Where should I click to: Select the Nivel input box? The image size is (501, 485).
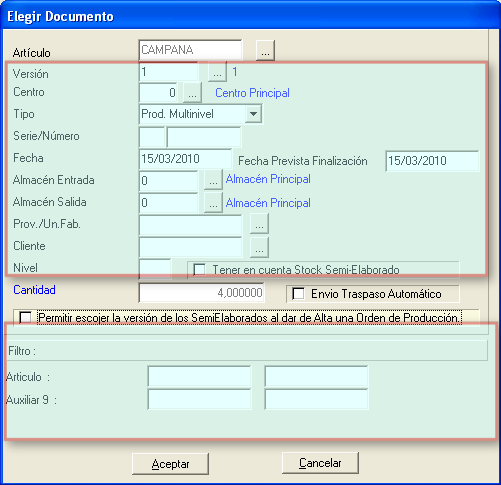(155, 268)
